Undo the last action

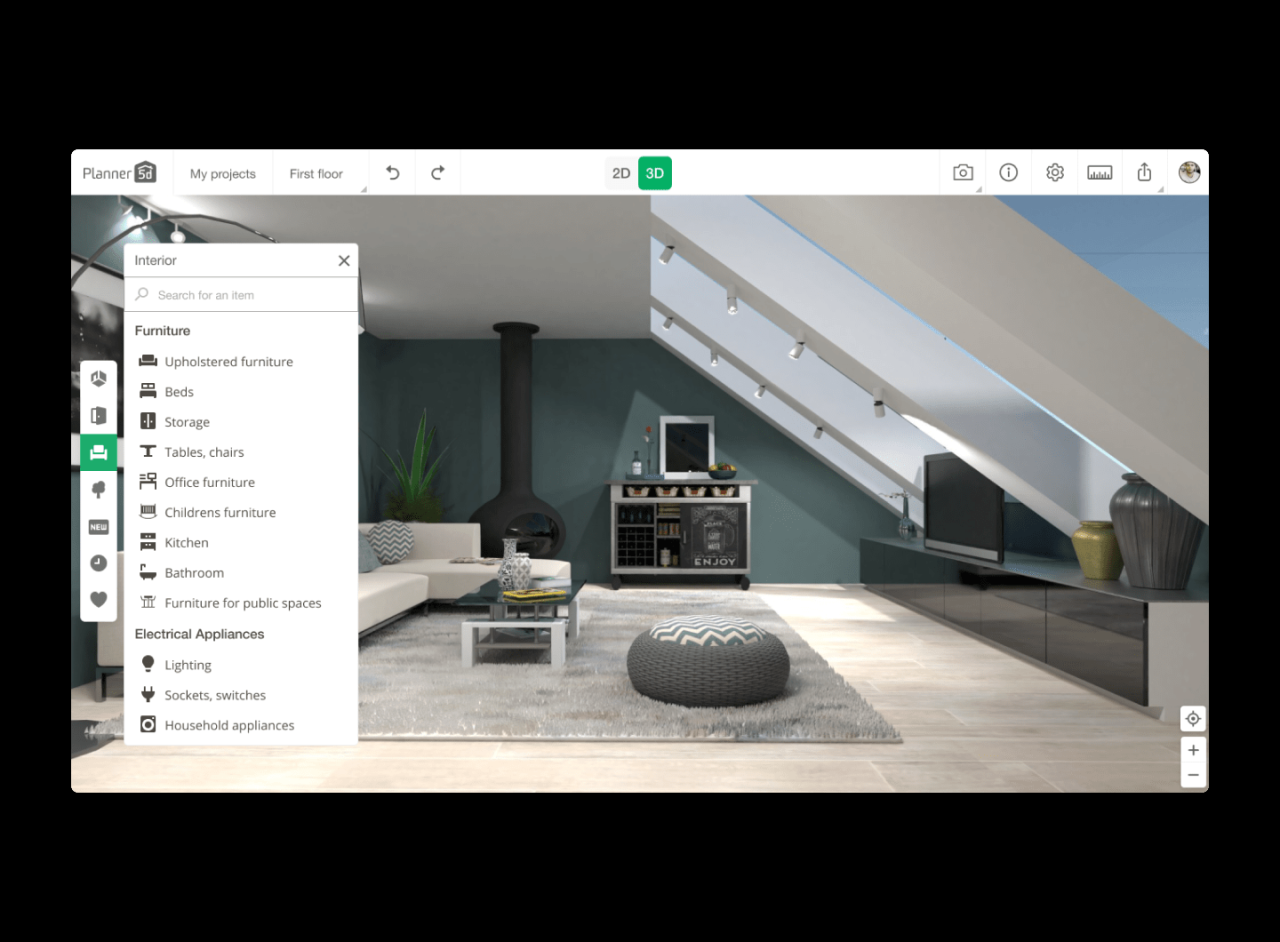(x=391, y=172)
